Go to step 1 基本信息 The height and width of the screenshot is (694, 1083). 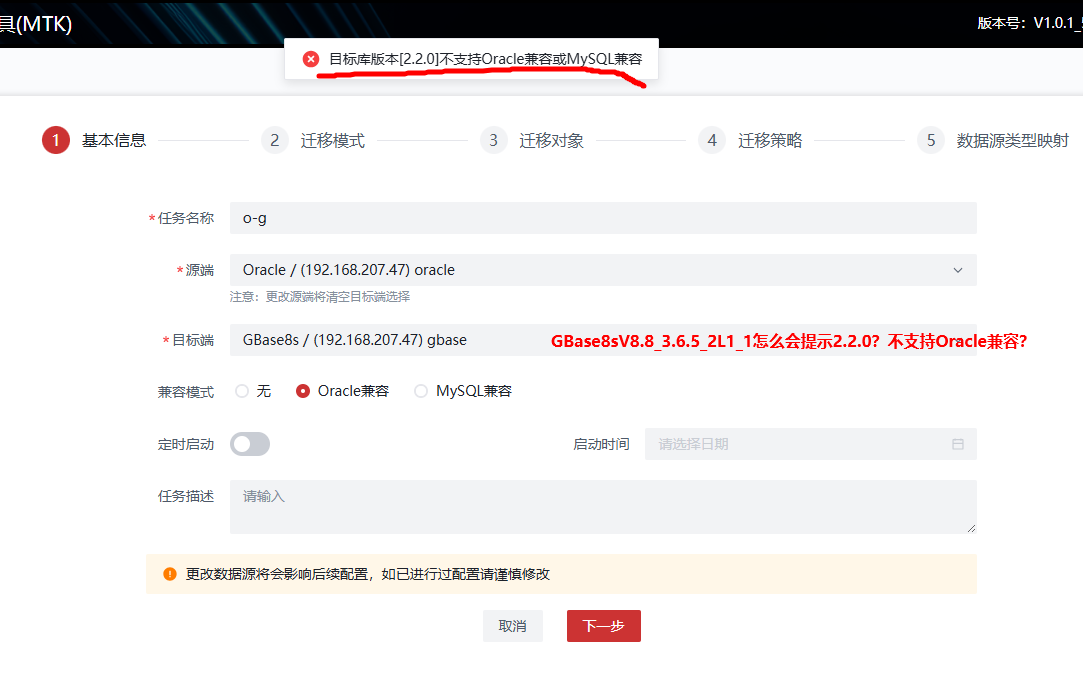pos(94,140)
